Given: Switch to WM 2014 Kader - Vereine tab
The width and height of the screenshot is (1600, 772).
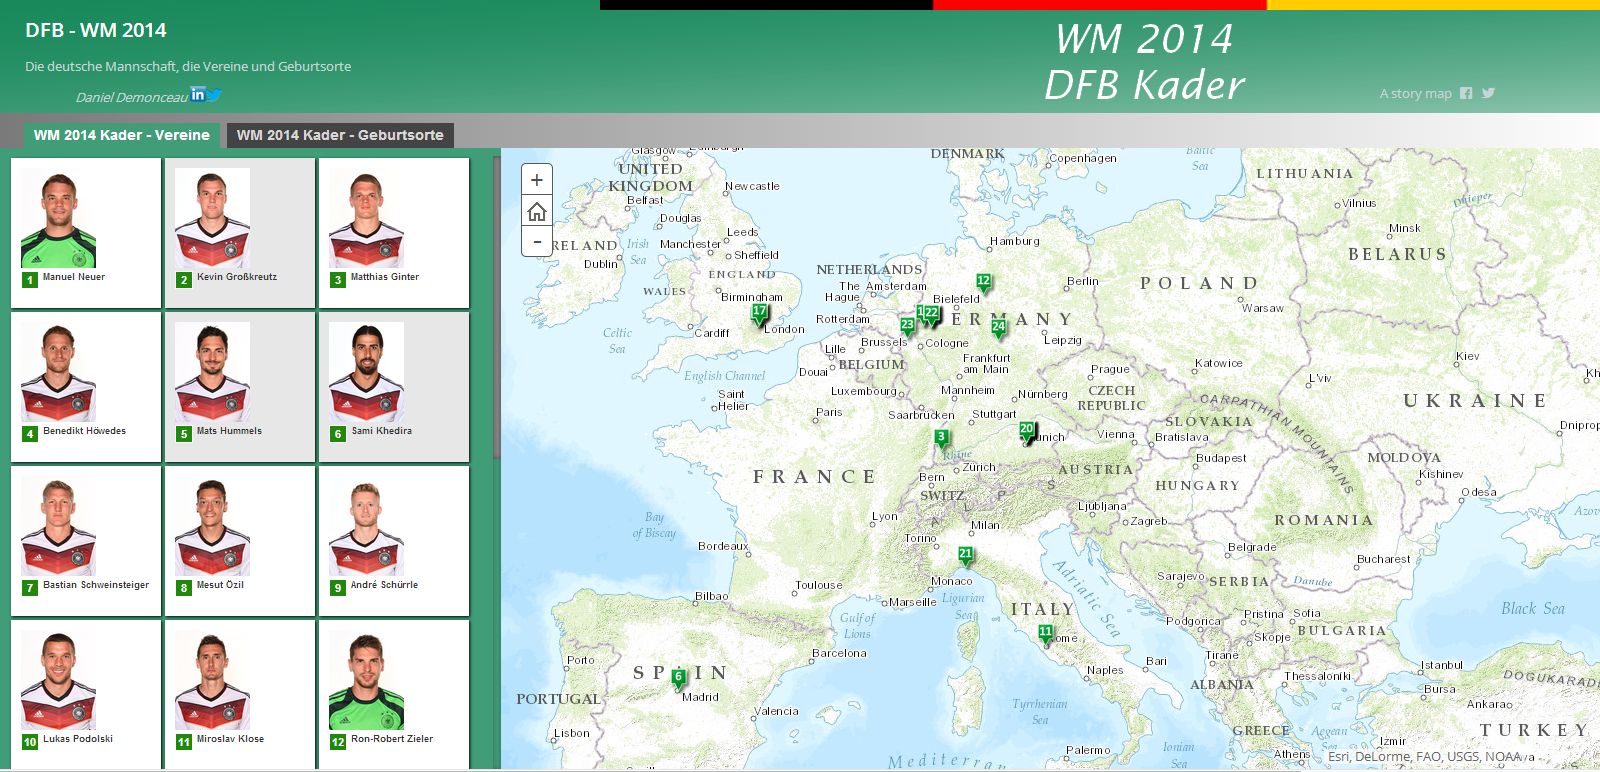Looking at the screenshot, I should pyautogui.click(x=121, y=135).
